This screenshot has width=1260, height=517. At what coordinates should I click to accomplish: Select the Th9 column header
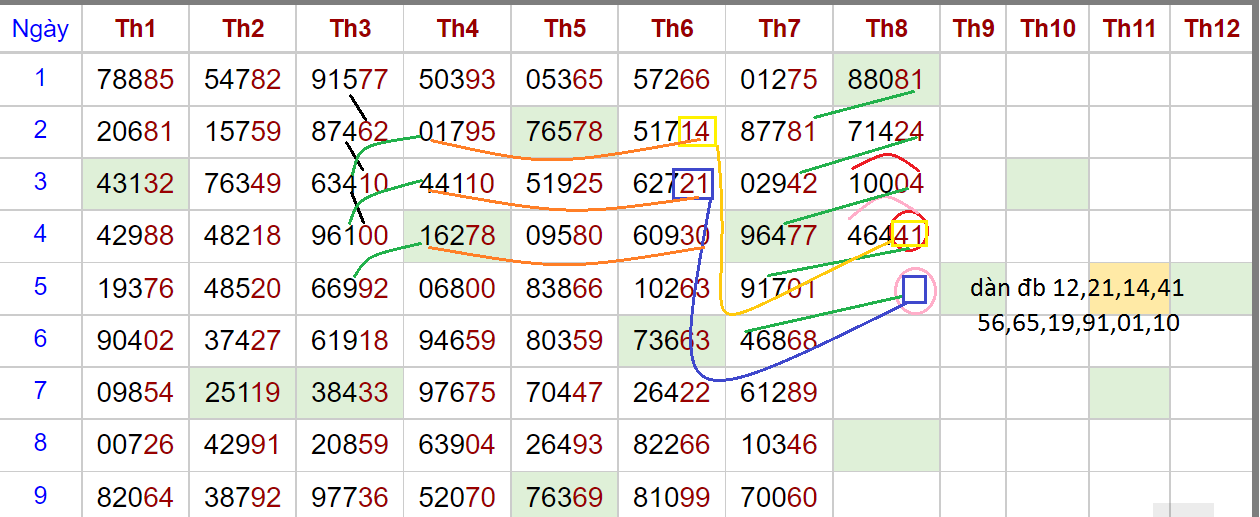[x=973, y=29]
